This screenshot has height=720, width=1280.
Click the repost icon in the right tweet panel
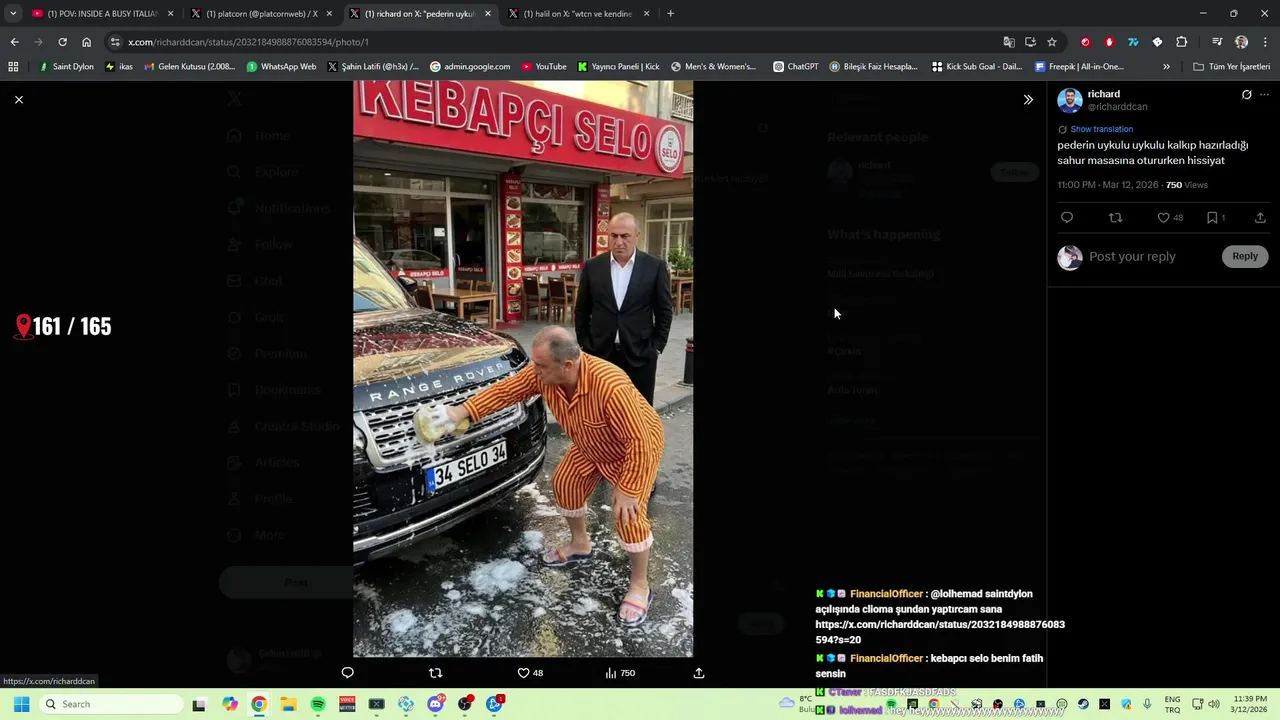click(1115, 217)
